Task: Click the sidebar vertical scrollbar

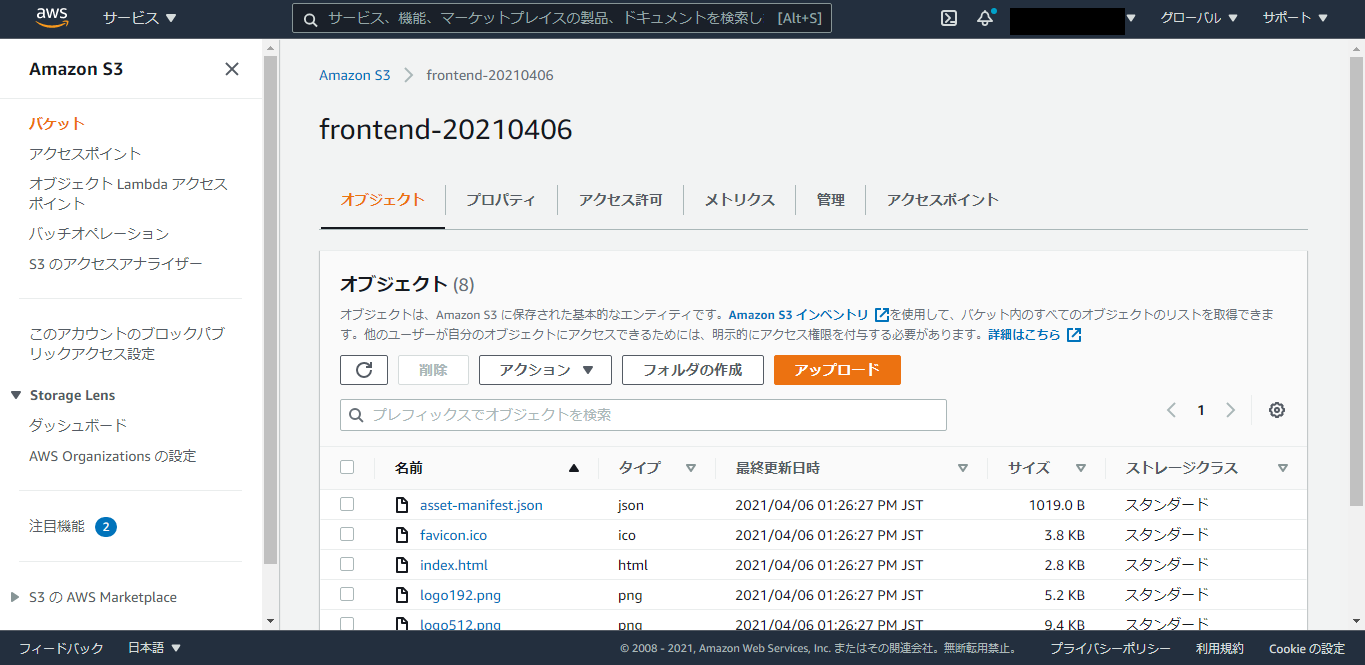Action: pos(270,310)
